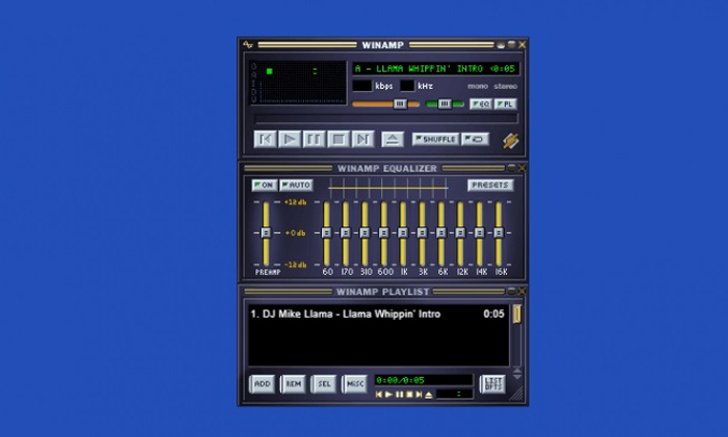Viewport: 728px width, 437px height.
Task: Toggle Repeat mode button
Action: [475, 139]
